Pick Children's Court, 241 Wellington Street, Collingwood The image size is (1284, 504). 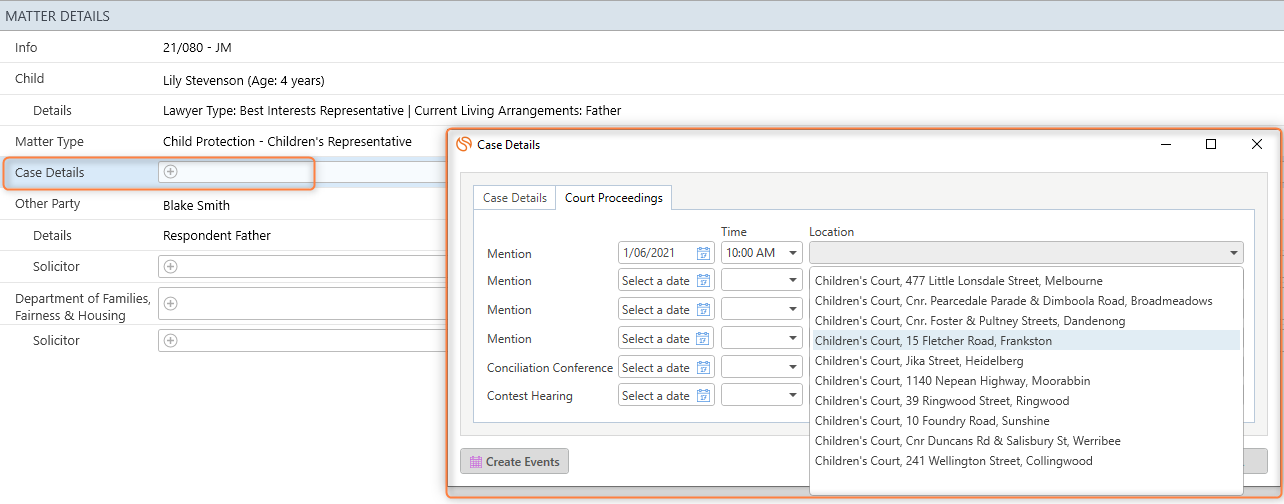tap(953, 461)
